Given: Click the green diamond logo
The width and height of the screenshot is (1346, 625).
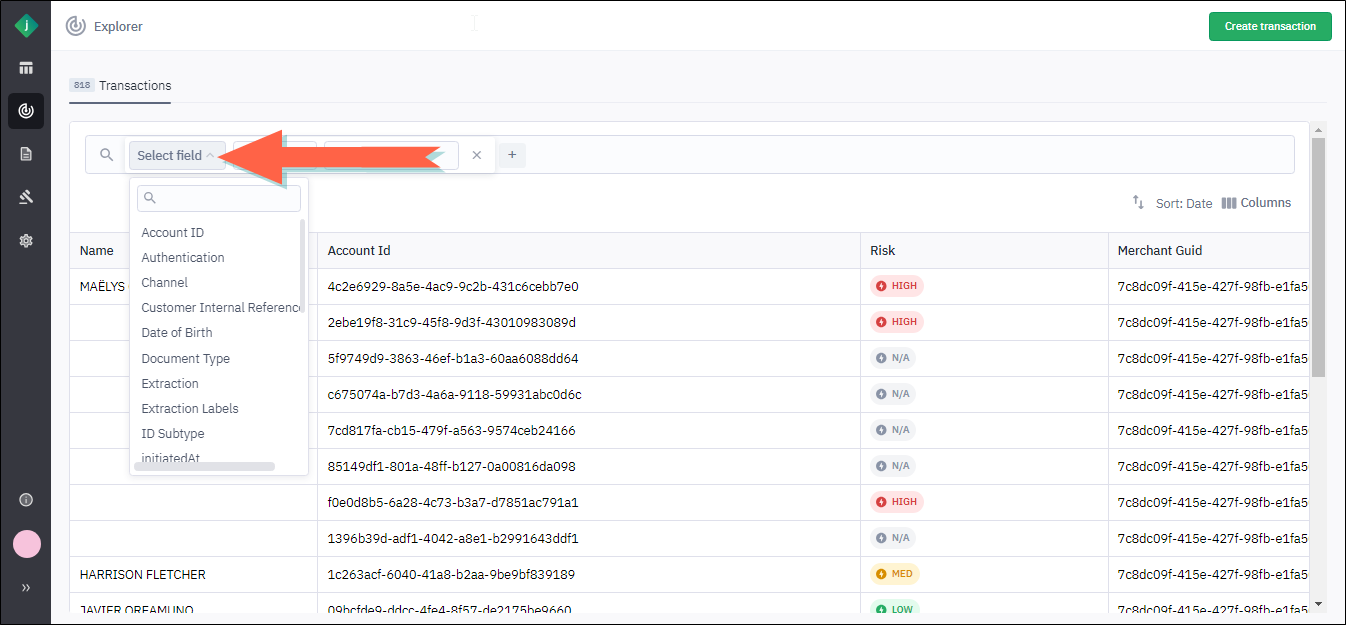Looking at the screenshot, I should (x=26, y=26).
